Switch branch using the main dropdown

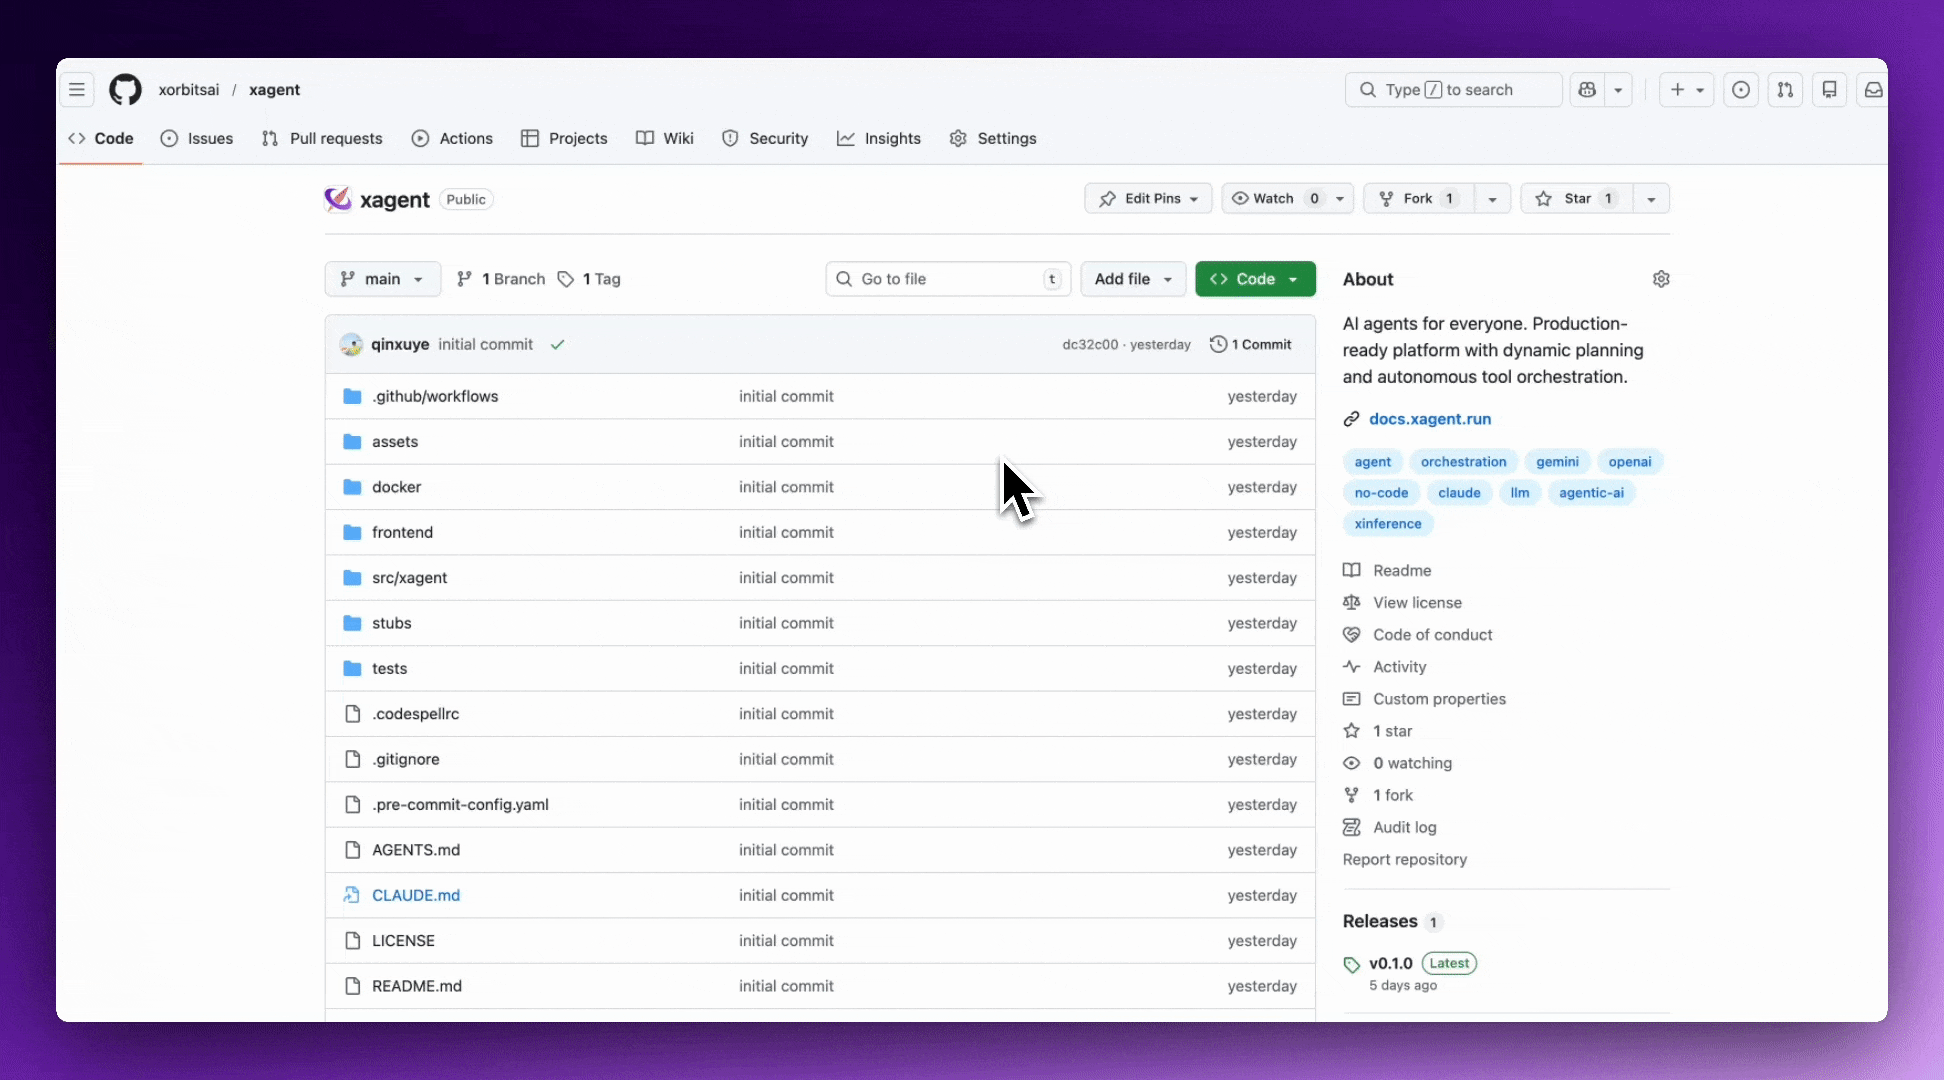tap(382, 279)
